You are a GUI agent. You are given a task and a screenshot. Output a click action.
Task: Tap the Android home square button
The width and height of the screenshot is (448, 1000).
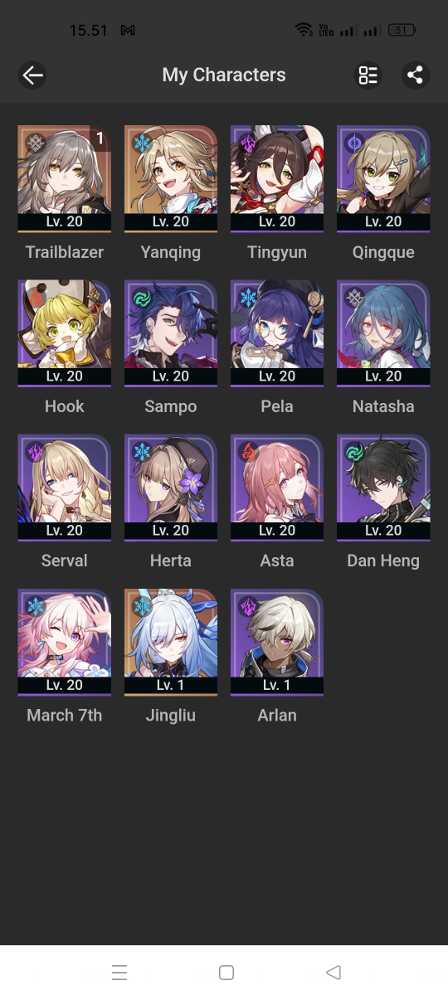pos(226,972)
